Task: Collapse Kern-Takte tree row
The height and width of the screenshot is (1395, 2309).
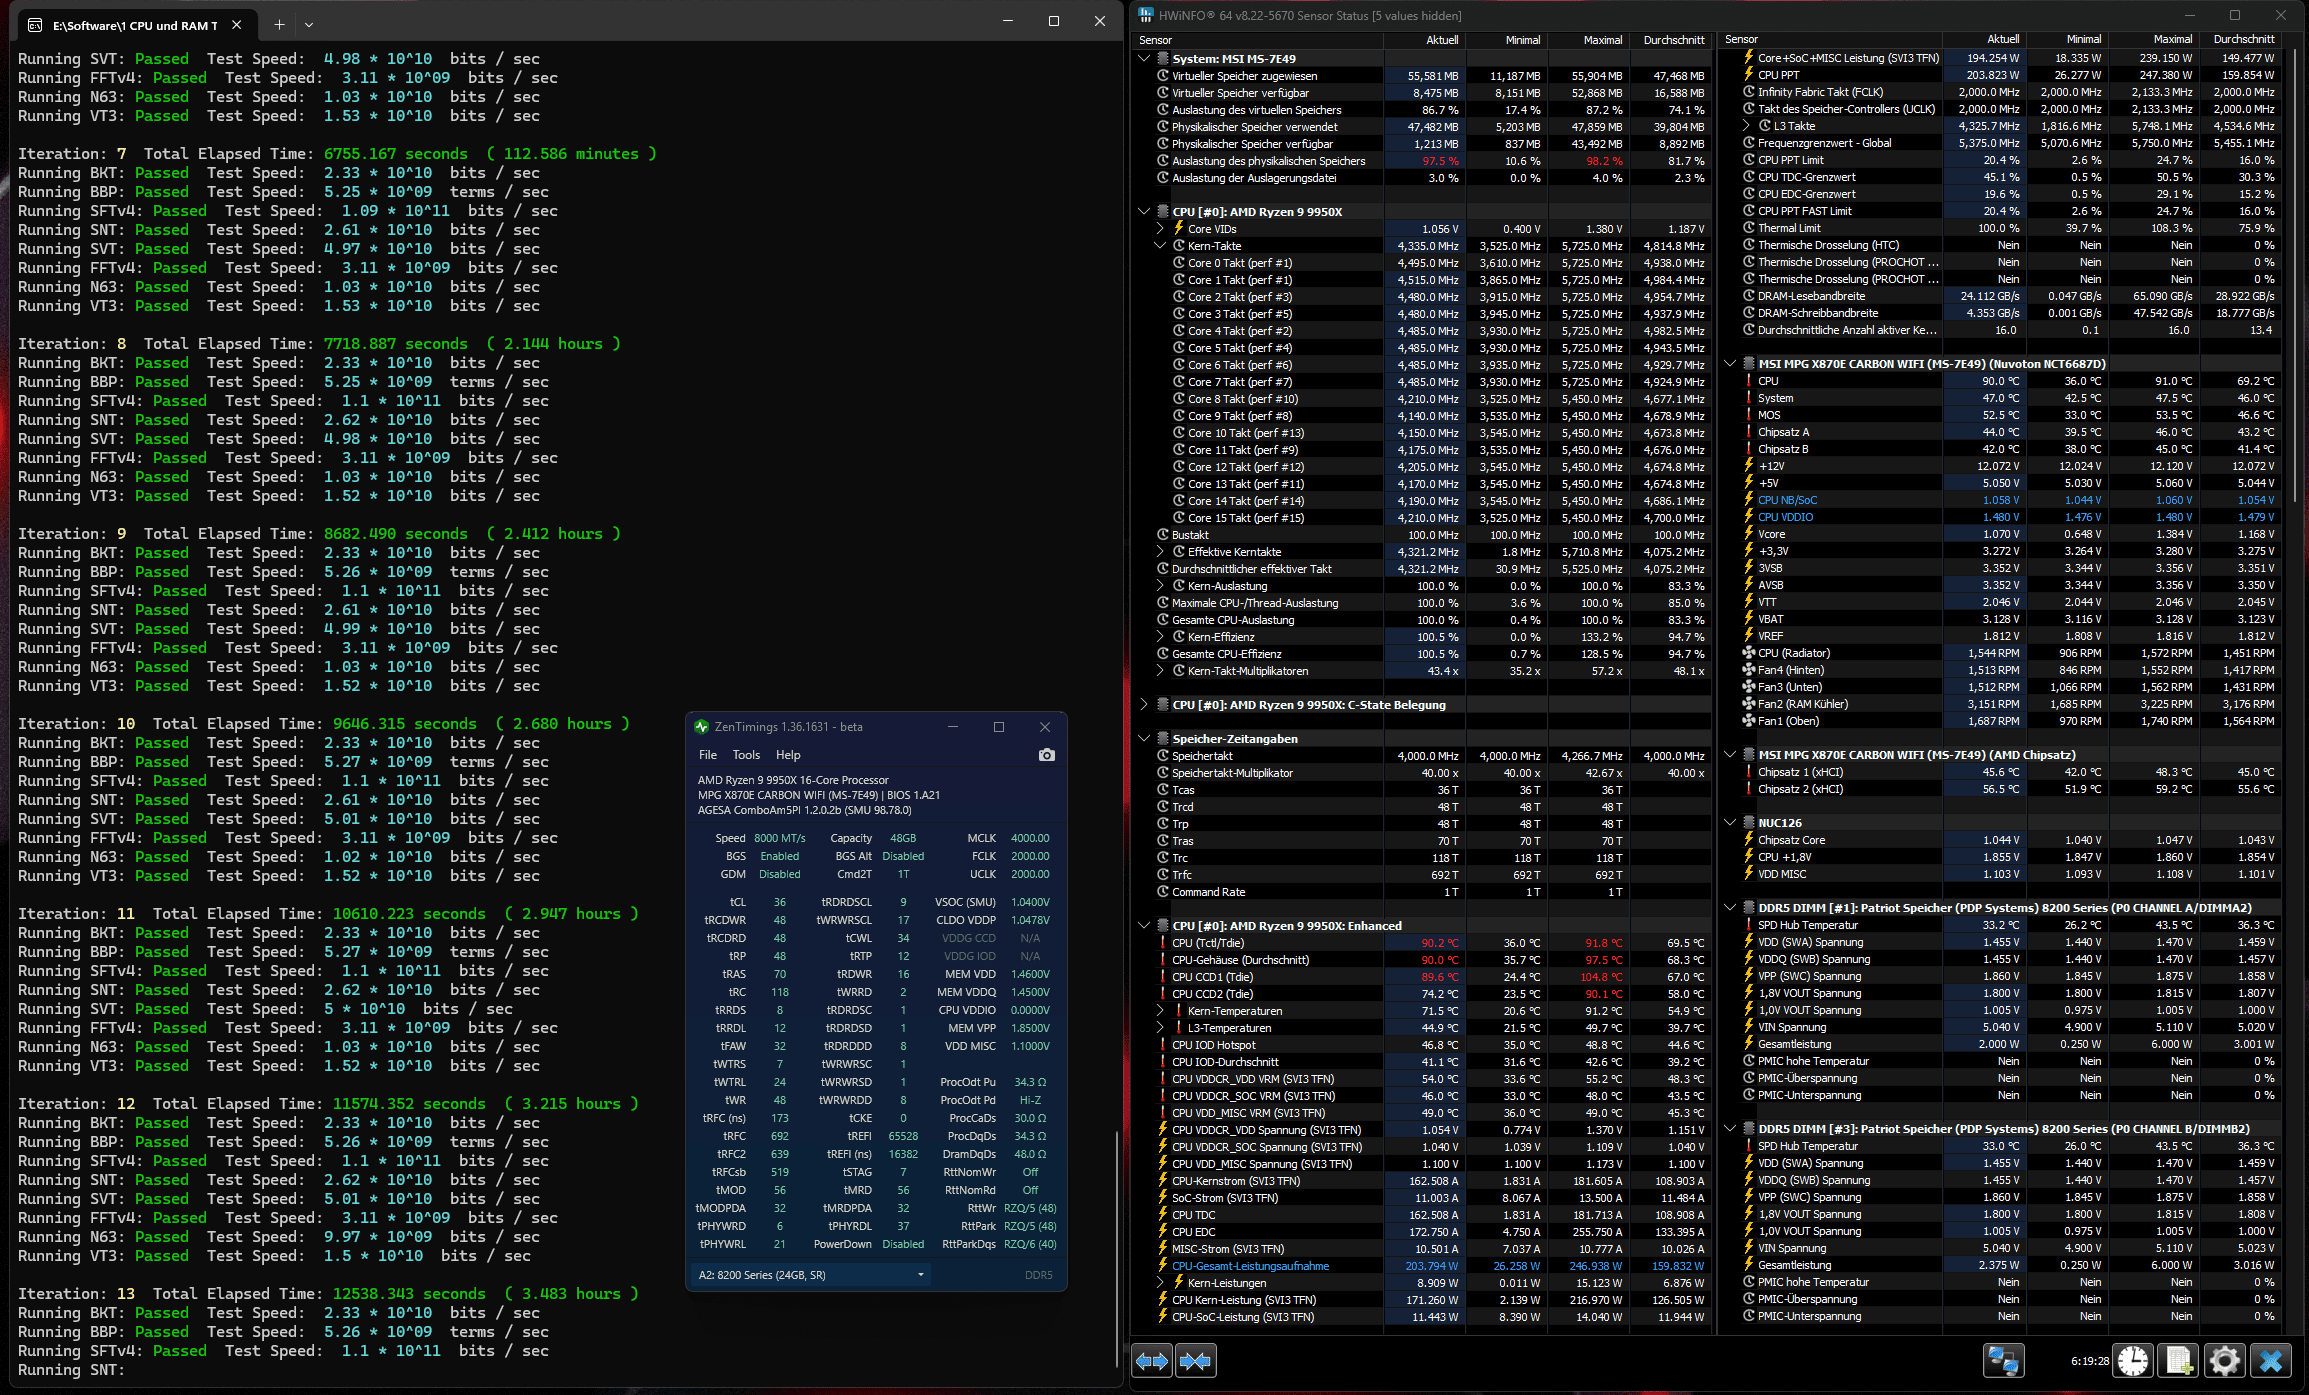Action: (x=1160, y=246)
